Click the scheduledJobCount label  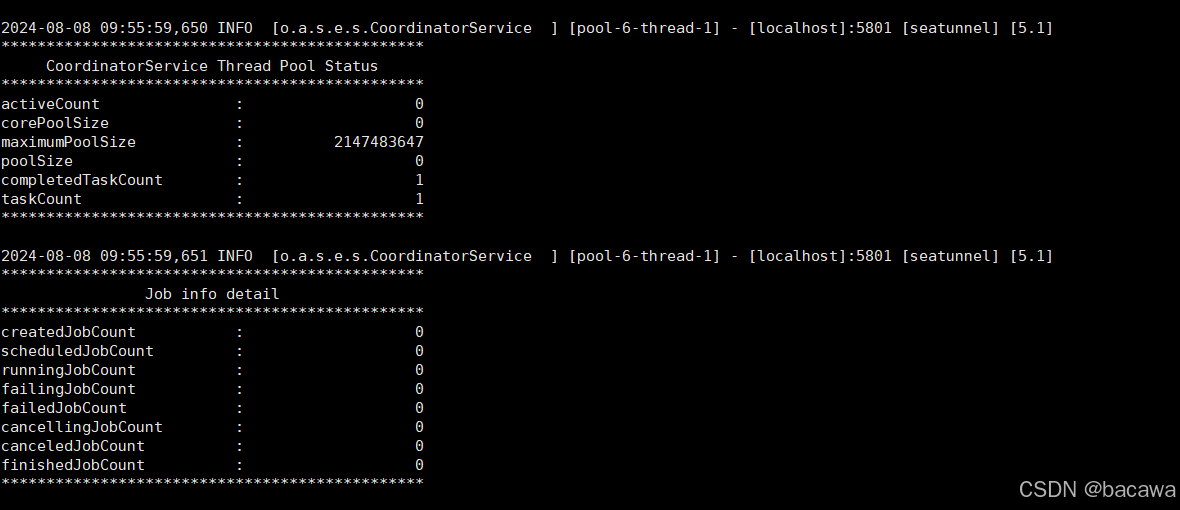(x=78, y=351)
